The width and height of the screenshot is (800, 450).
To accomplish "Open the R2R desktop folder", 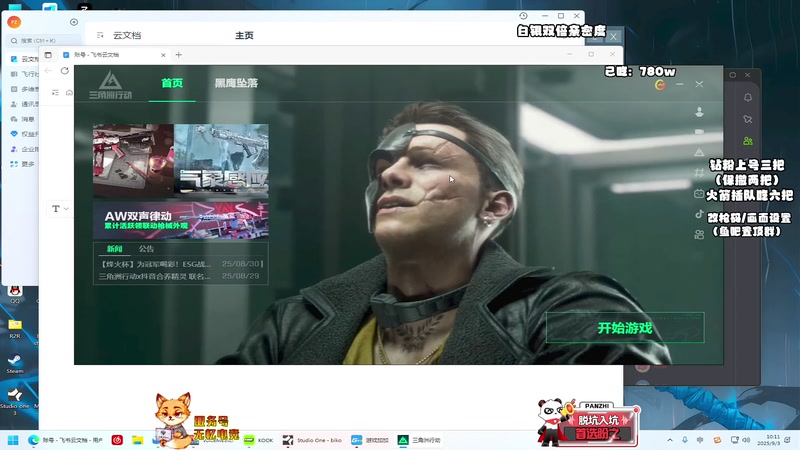I will point(15,329).
